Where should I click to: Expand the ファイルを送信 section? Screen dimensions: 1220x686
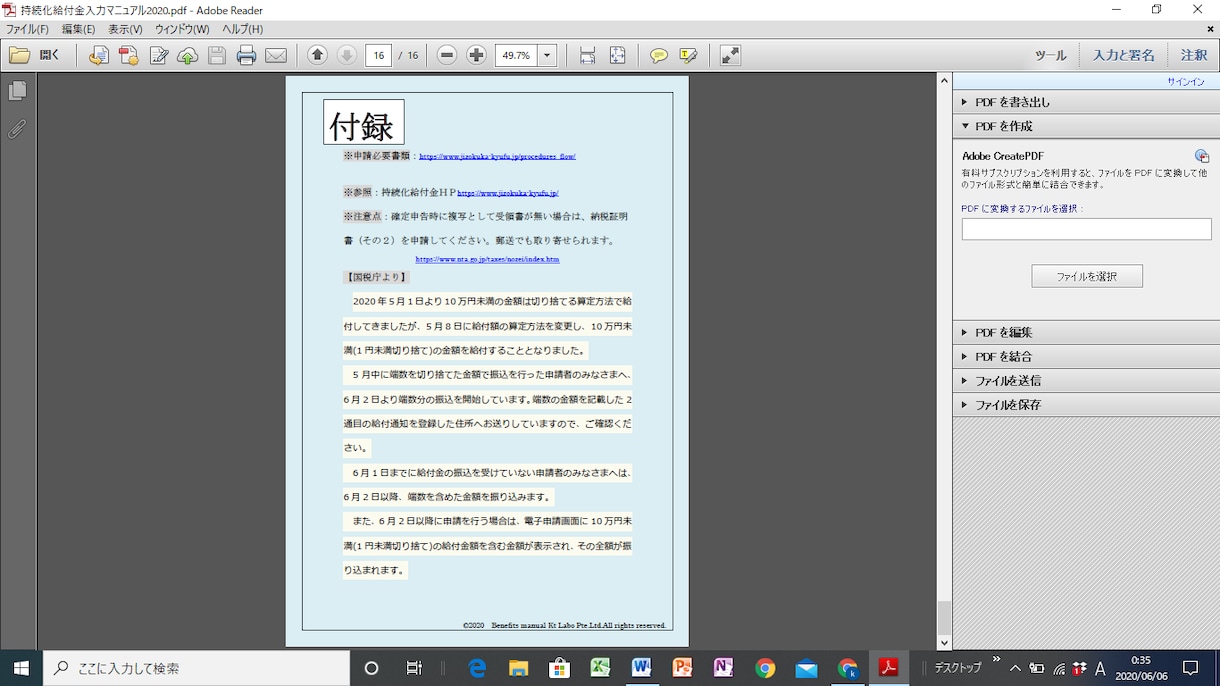1086,380
